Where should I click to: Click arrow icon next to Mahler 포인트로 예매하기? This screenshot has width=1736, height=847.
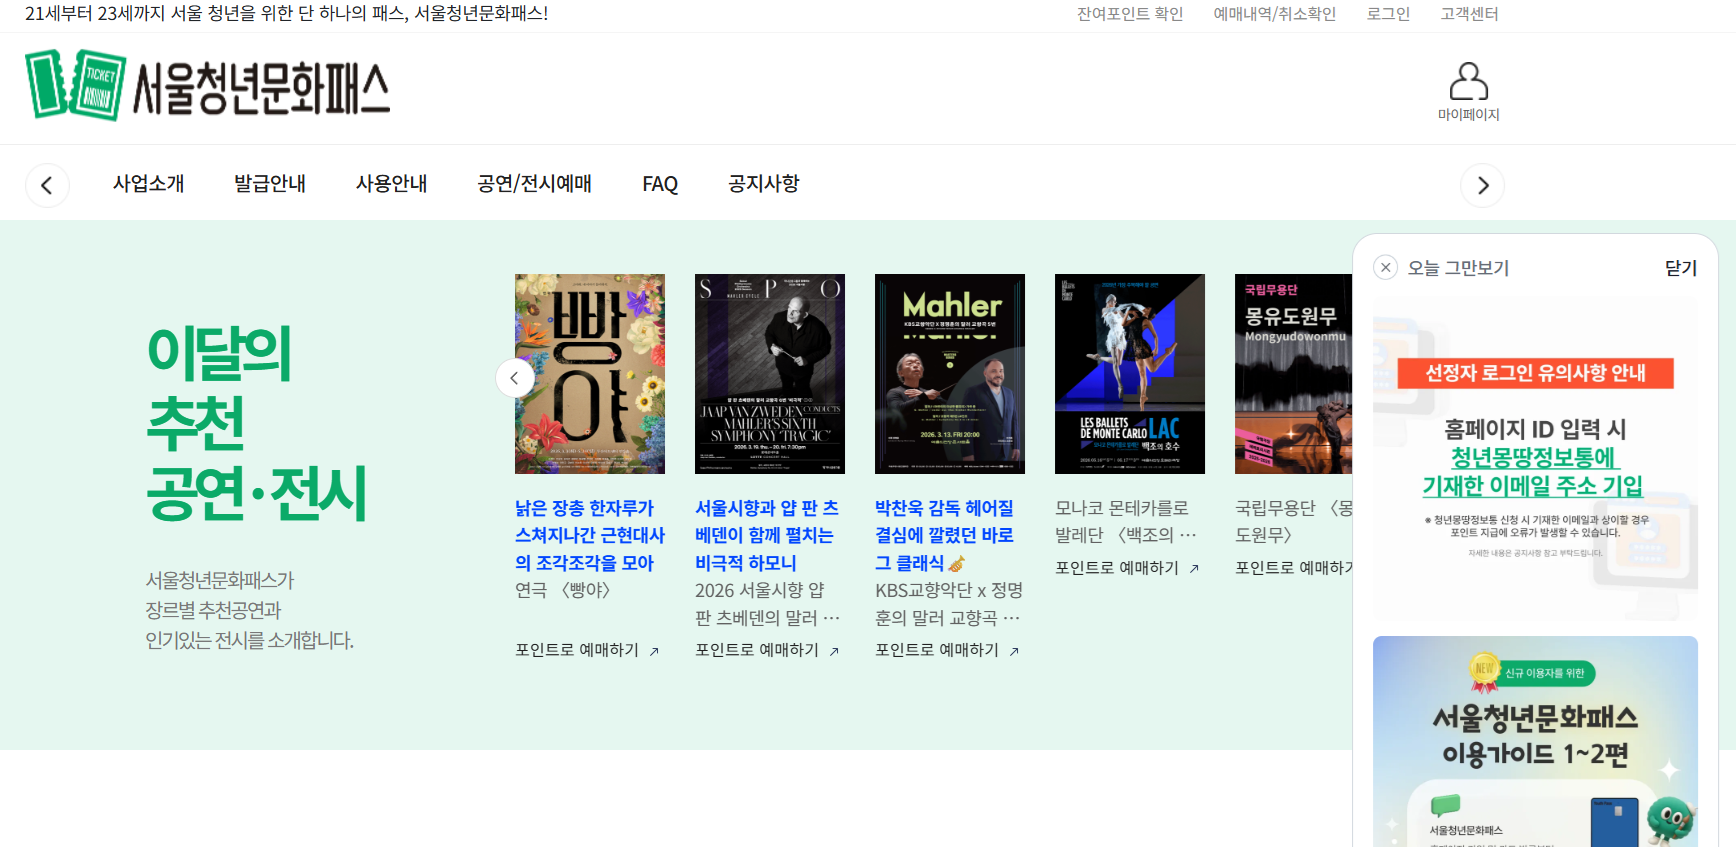pyautogui.click(x=1014, y=651)
